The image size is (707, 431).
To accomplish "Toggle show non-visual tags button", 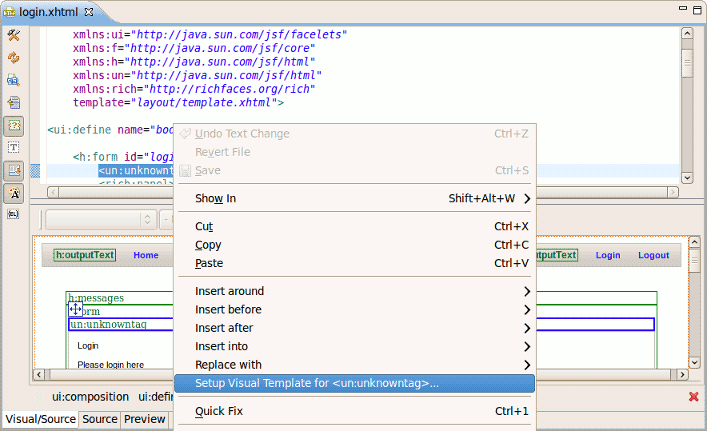I will (x=14, y=148).
